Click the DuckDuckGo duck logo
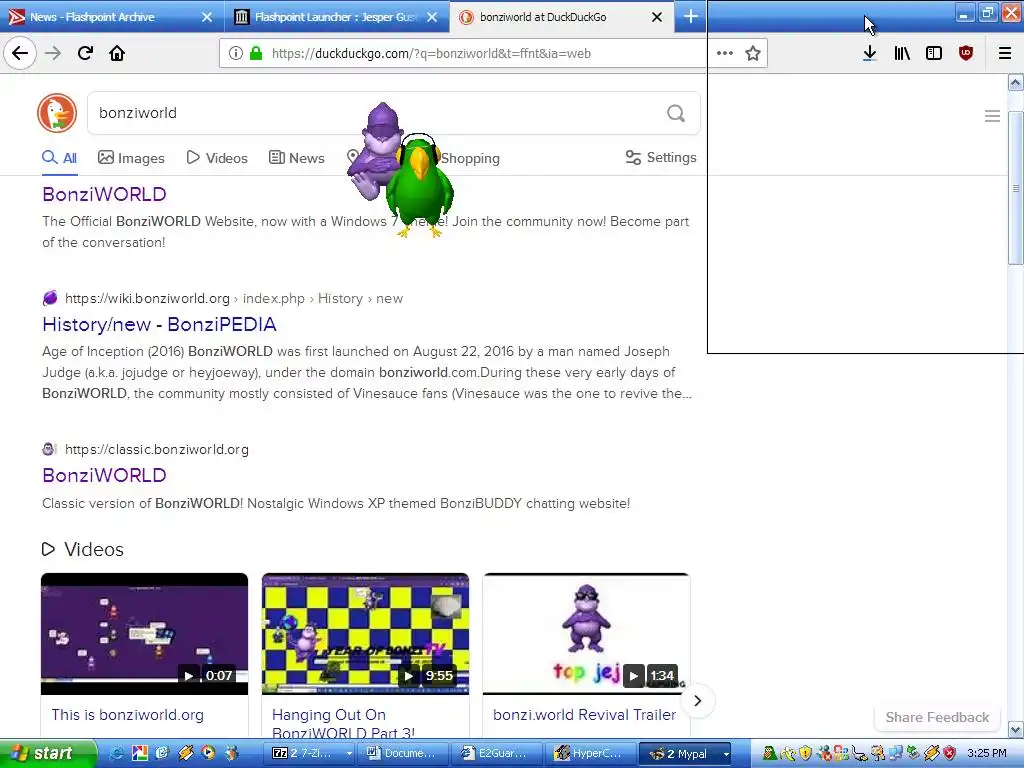Viewport: 1024px width, 768px height. click(x=57, y=113)
